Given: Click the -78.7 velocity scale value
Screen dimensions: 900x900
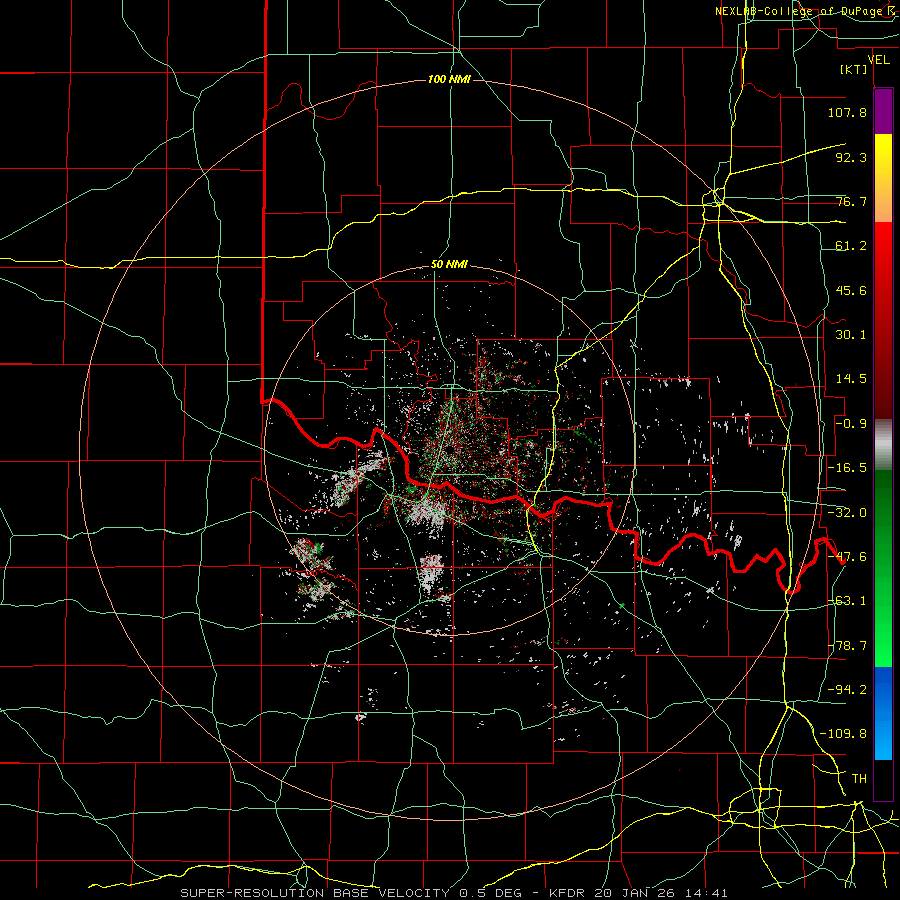Looking at the screenshot, I should 847,646.
